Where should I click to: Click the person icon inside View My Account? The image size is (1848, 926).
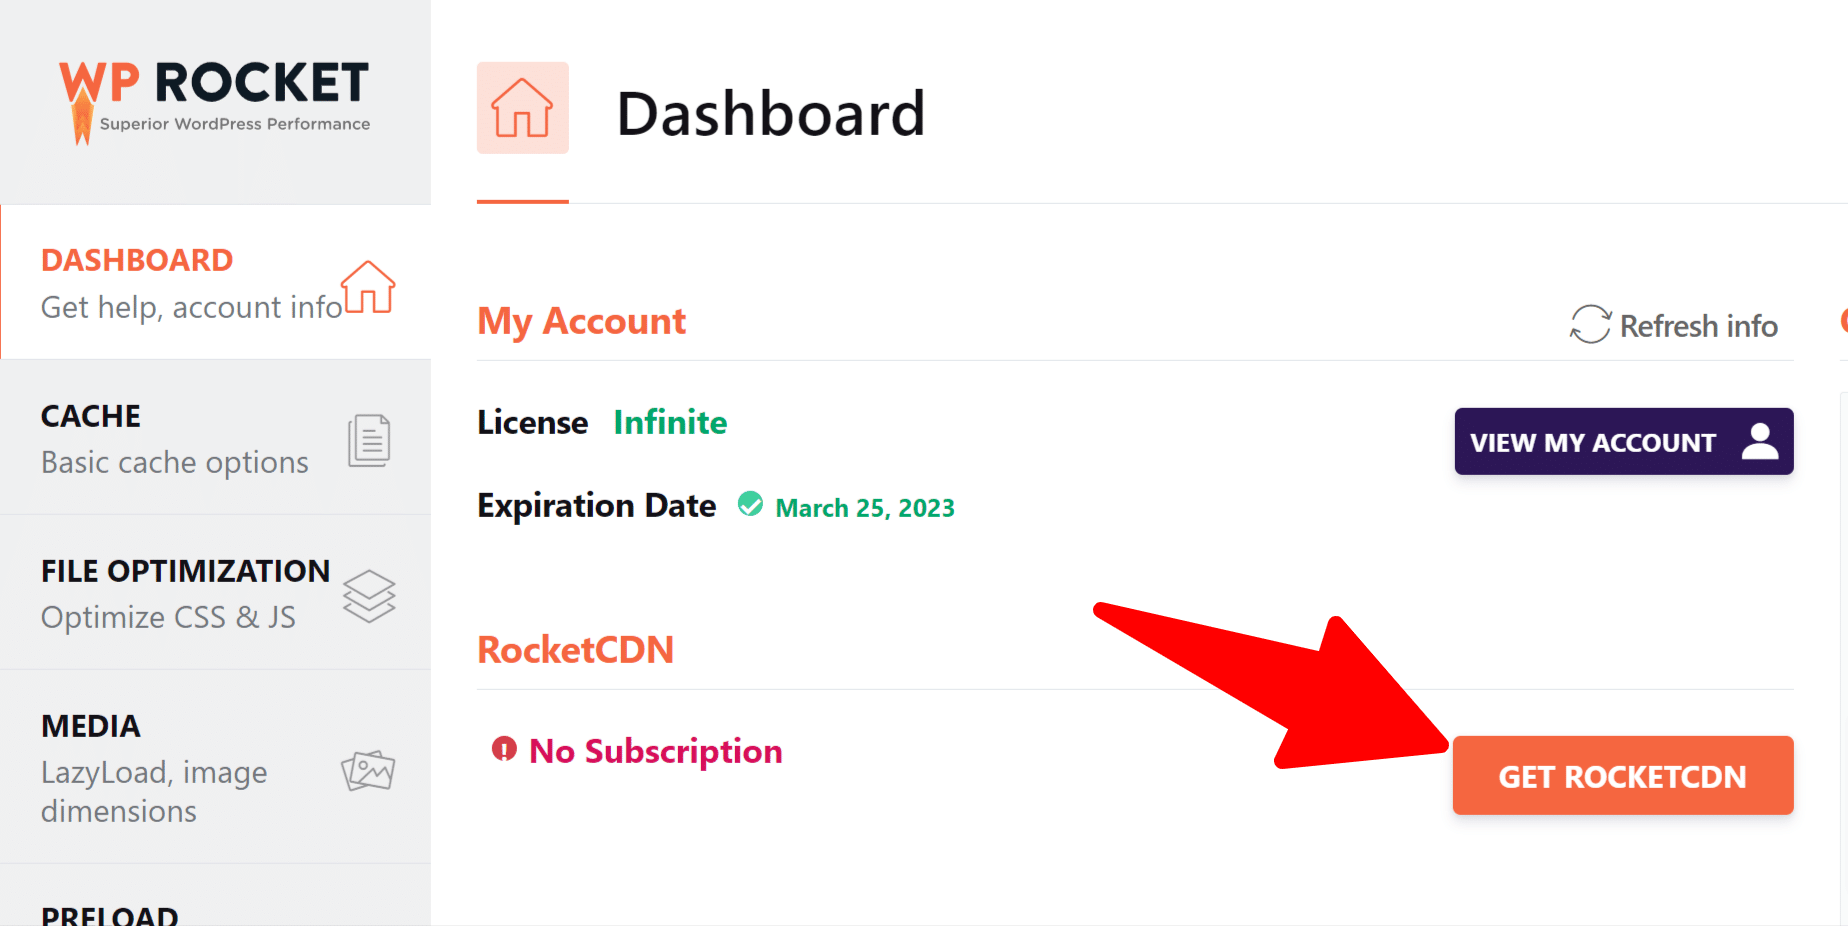point(1760,441)
